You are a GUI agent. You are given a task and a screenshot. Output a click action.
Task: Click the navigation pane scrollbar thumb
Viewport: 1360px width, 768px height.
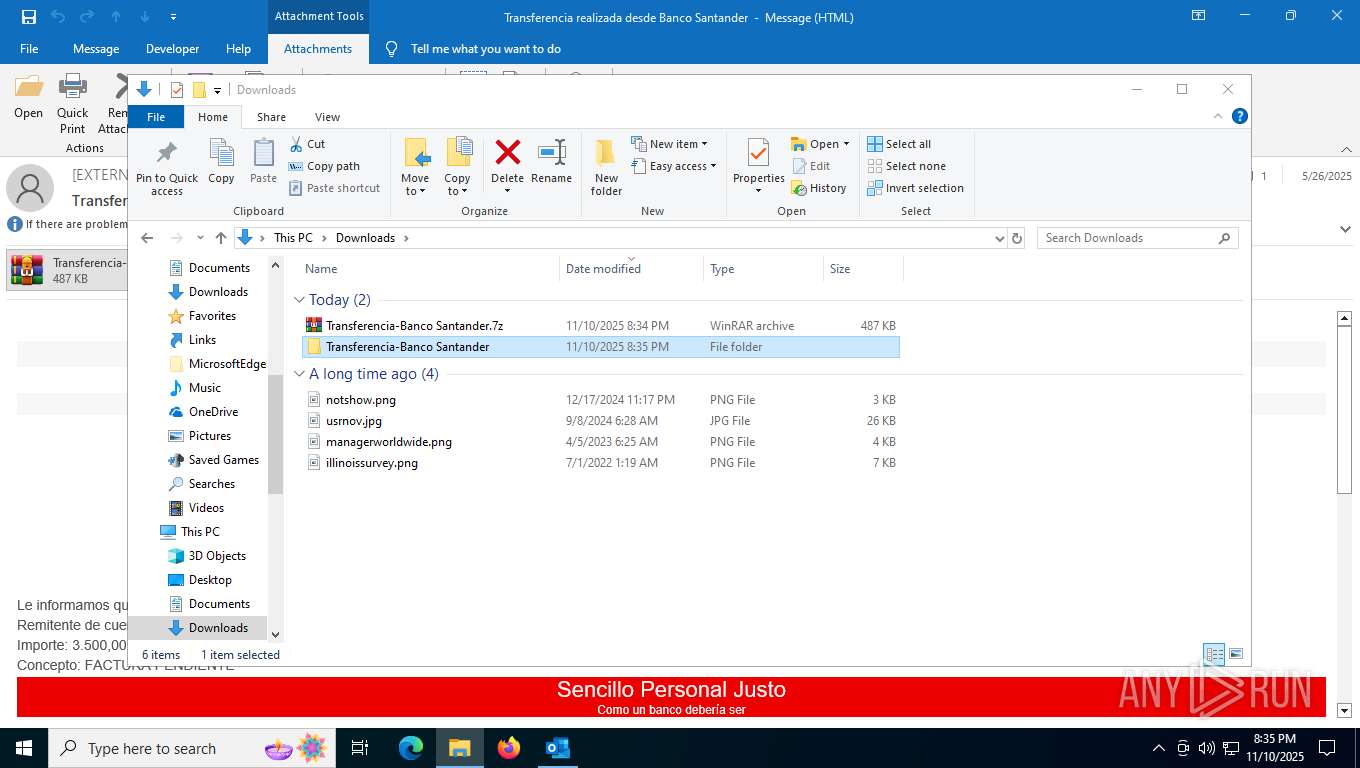[x=276, y=434]
